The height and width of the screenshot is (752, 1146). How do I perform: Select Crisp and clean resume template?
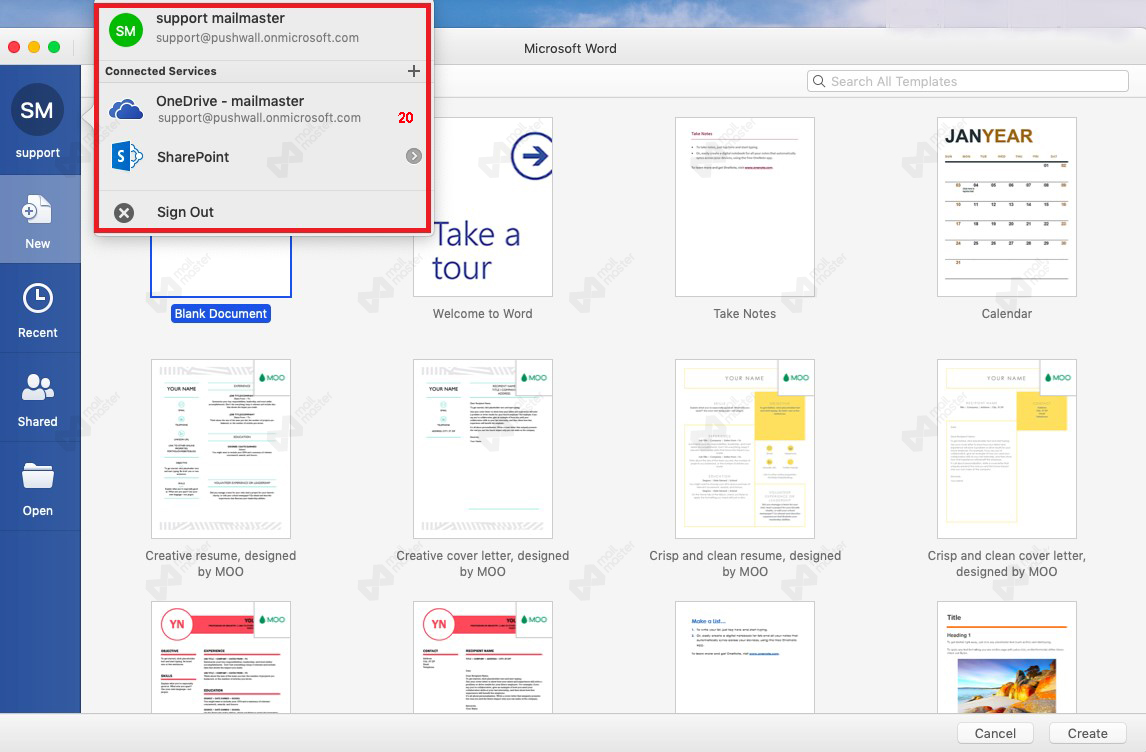point(745,449)
